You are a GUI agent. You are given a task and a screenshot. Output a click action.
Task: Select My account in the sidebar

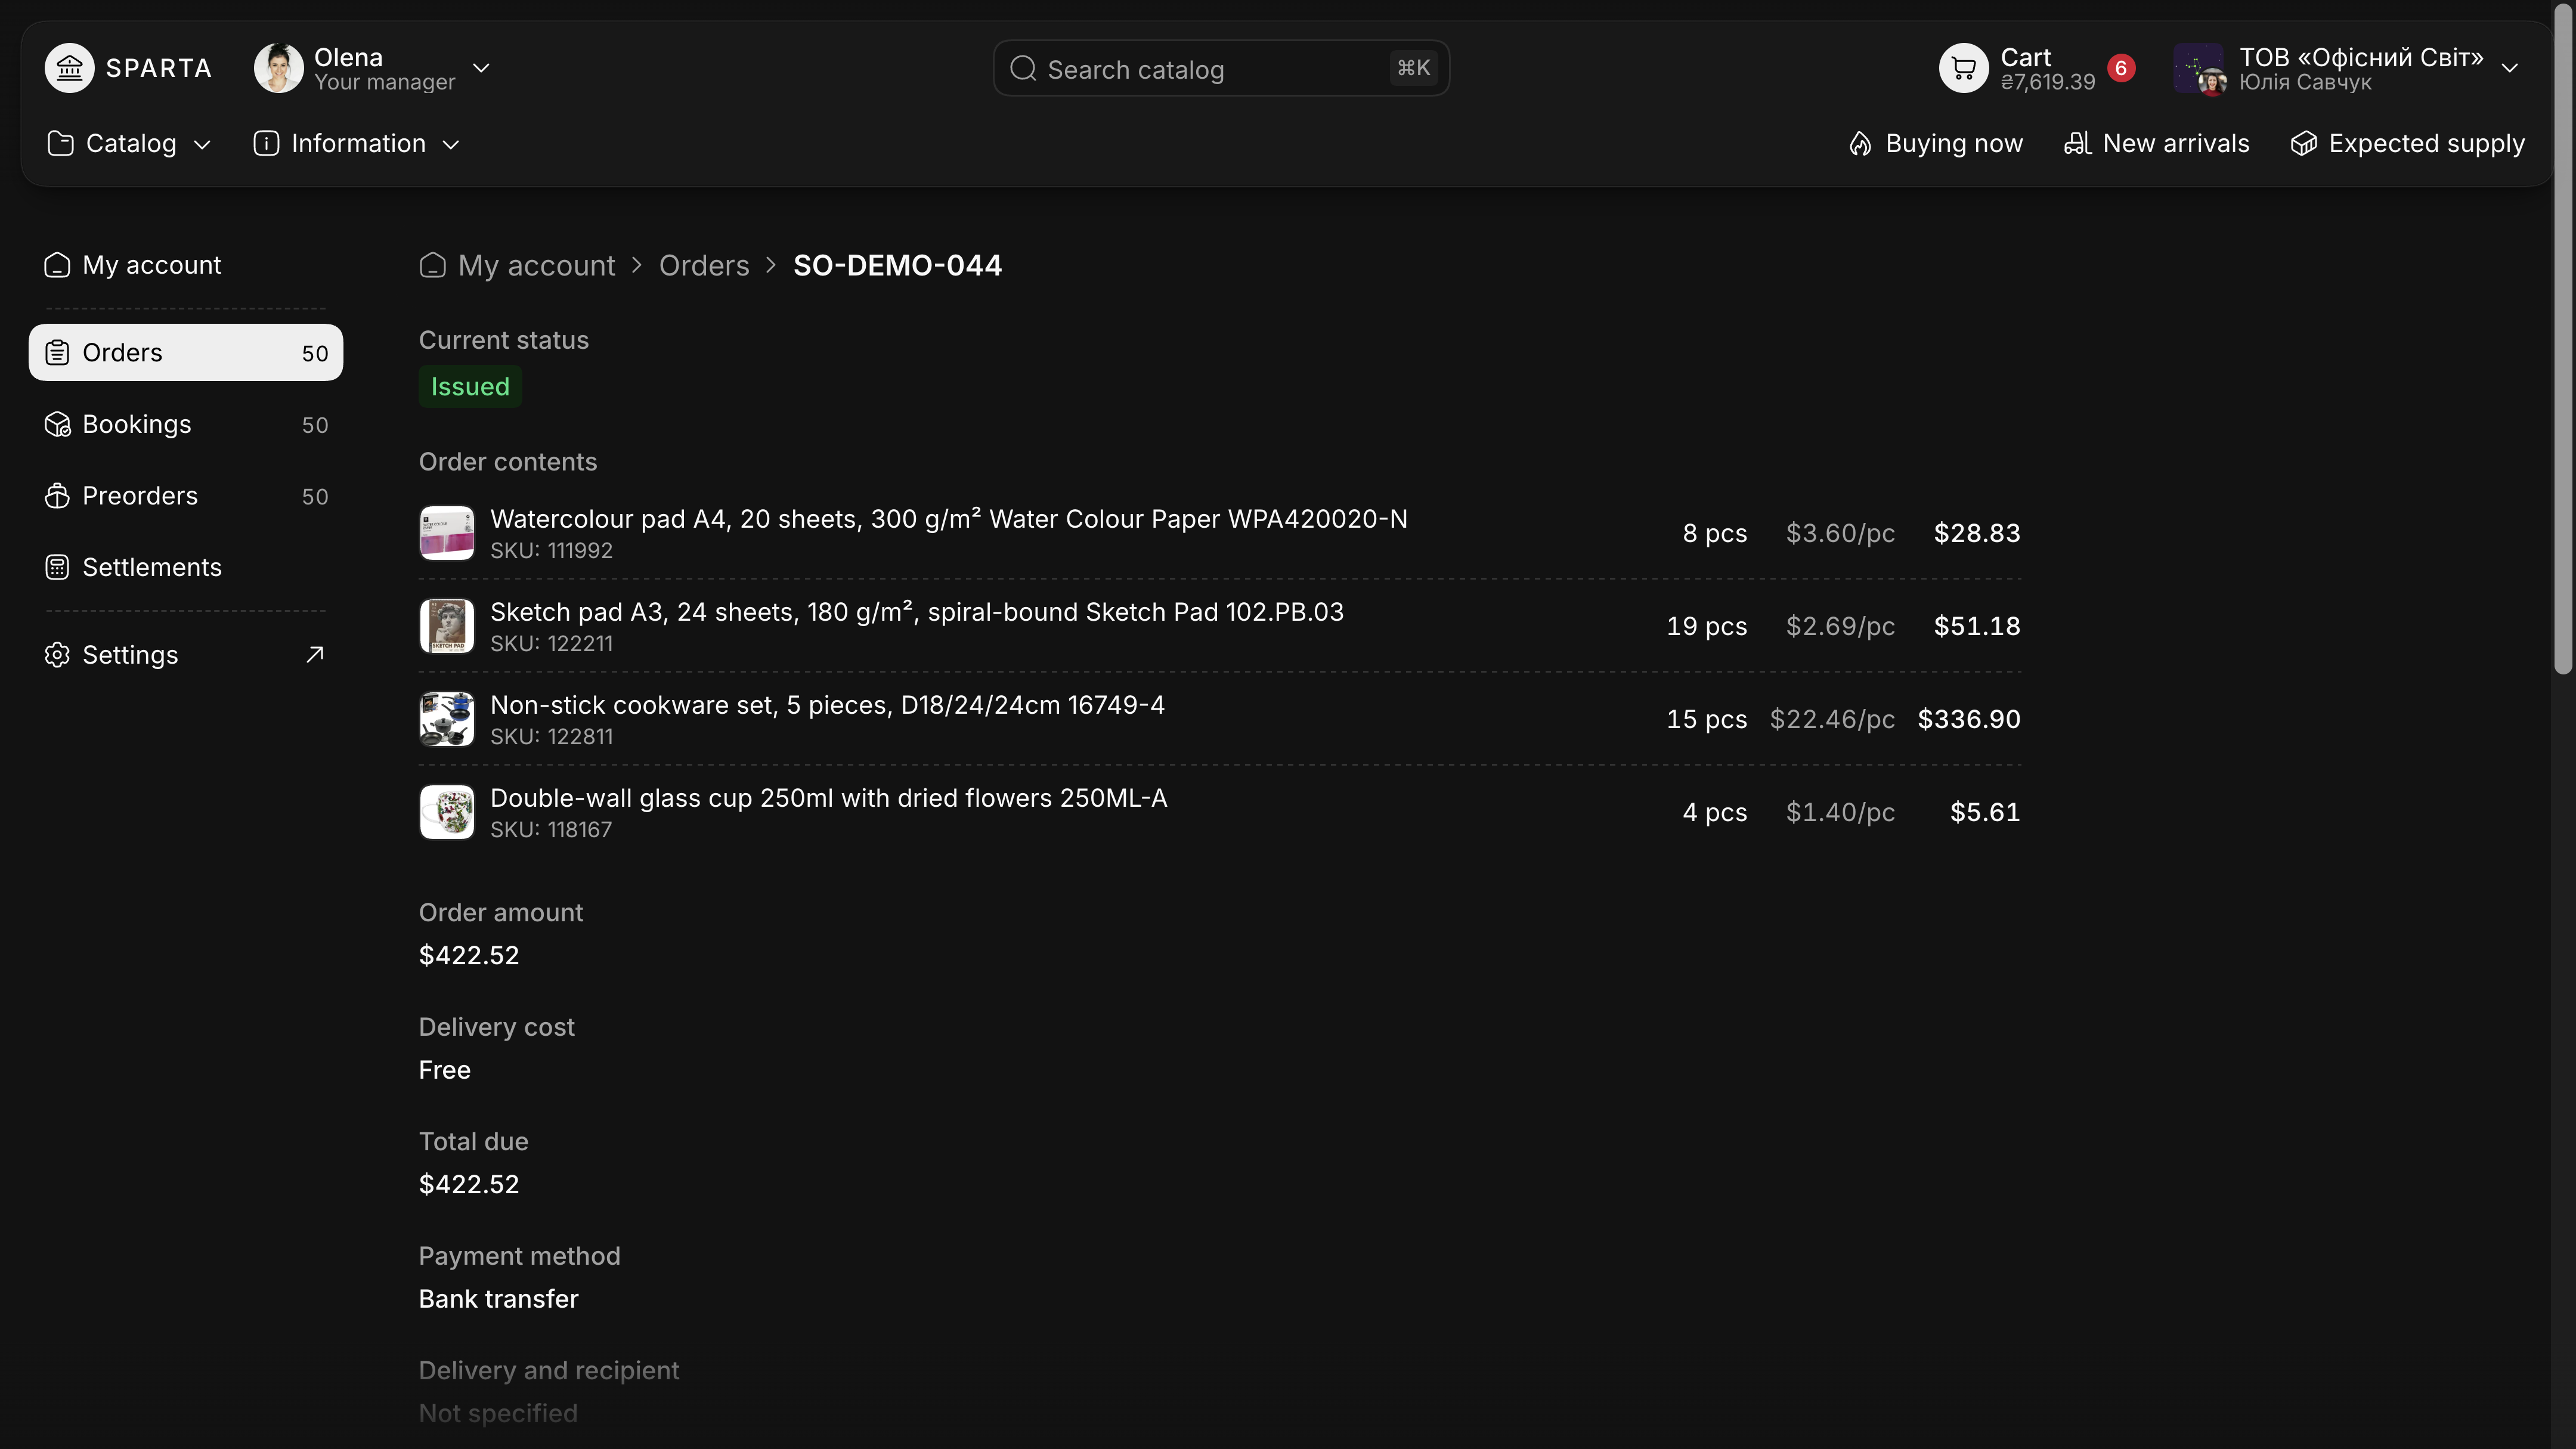click(186, 265)
